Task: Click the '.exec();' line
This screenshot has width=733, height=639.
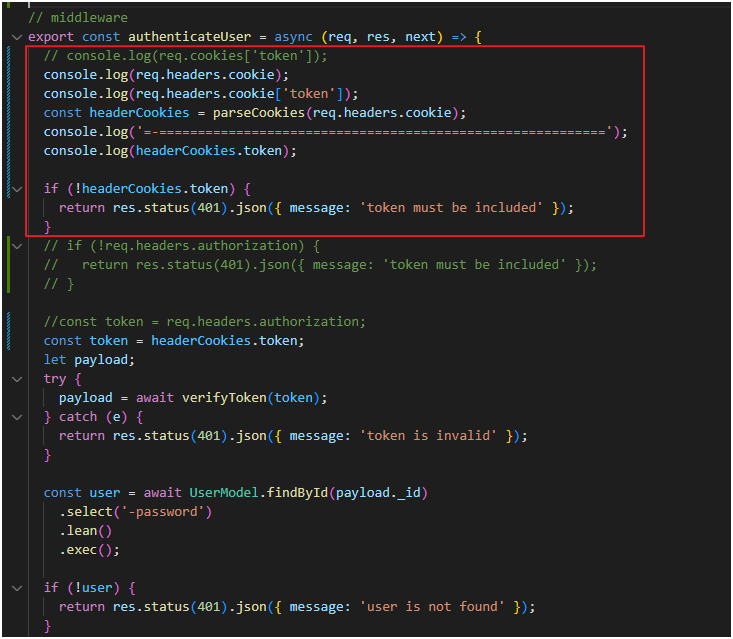Action: click(89, 550)
